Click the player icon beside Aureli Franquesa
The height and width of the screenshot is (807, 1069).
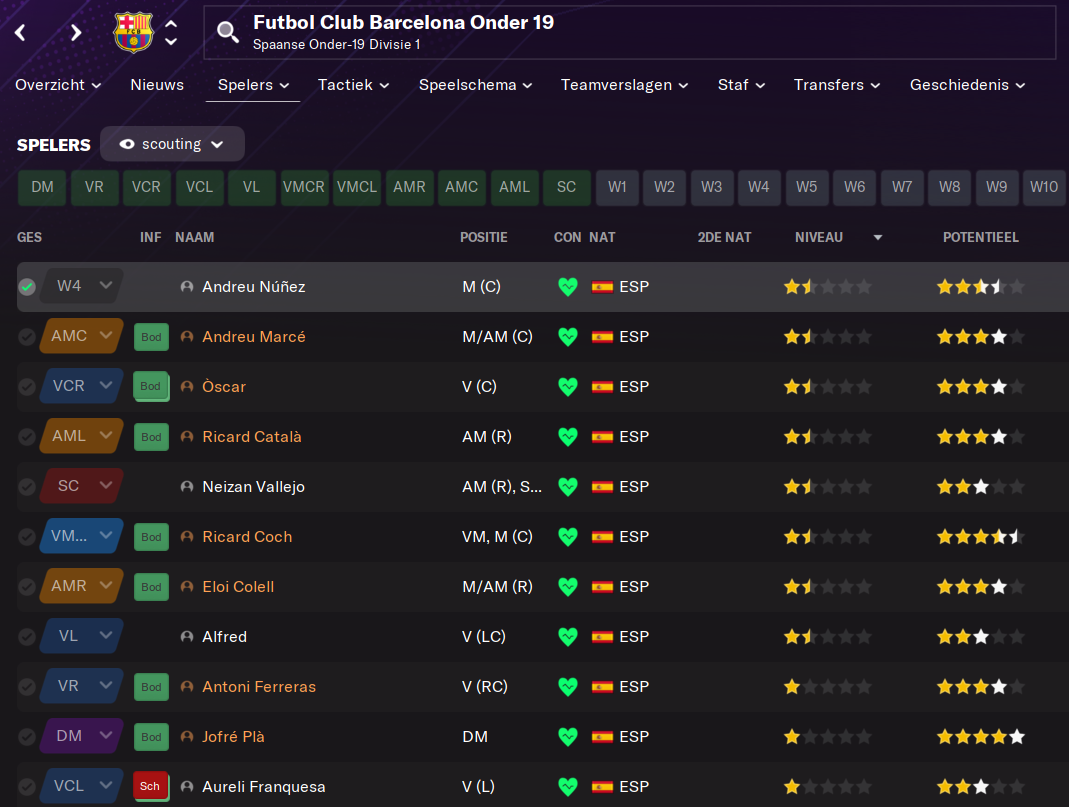pyautogui.click(x=187, y=787)
